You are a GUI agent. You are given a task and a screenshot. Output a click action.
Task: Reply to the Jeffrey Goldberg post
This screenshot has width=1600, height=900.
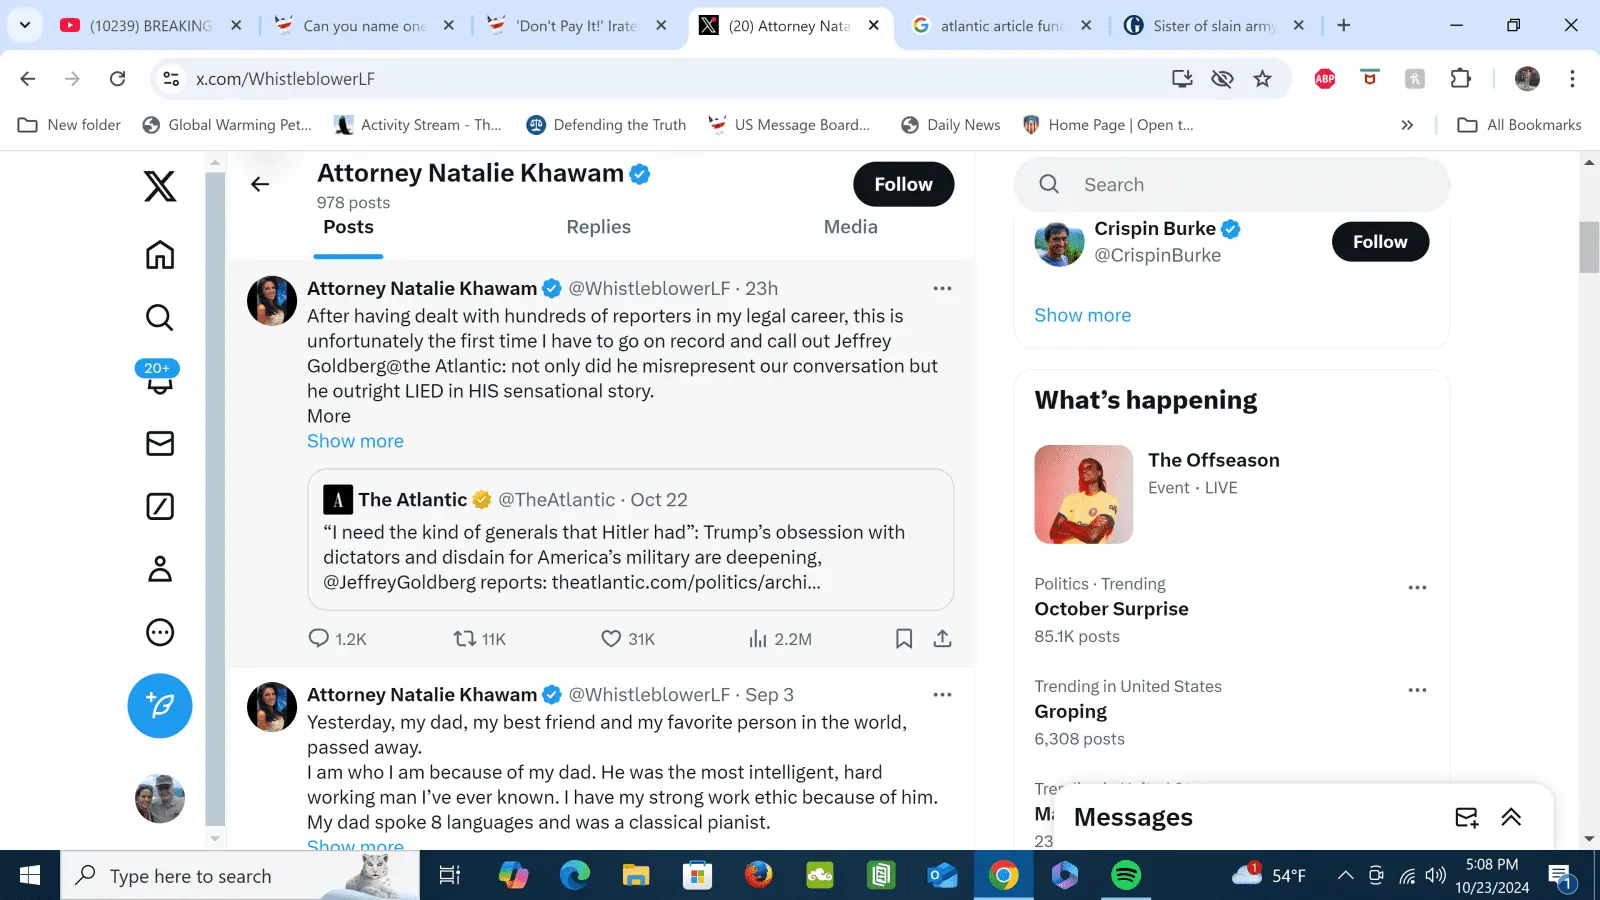click(319, 638)
